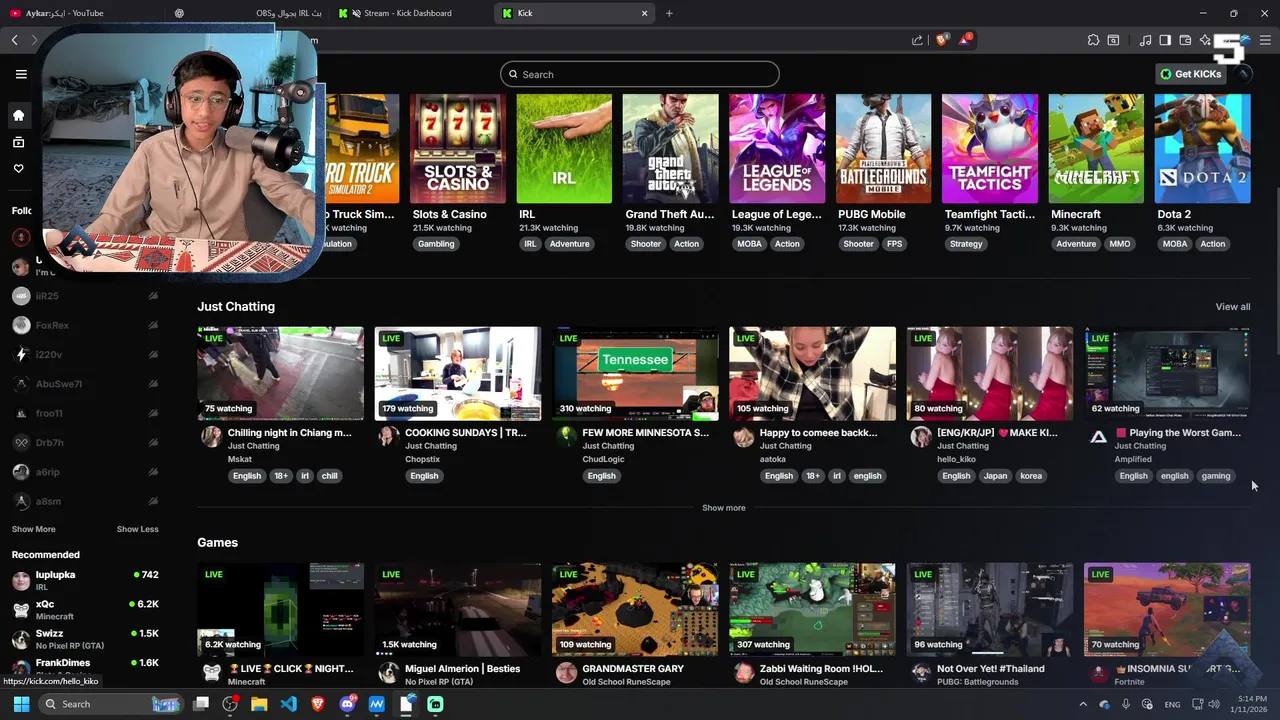Select the Gambling tag under Slots & Casino

436,244
